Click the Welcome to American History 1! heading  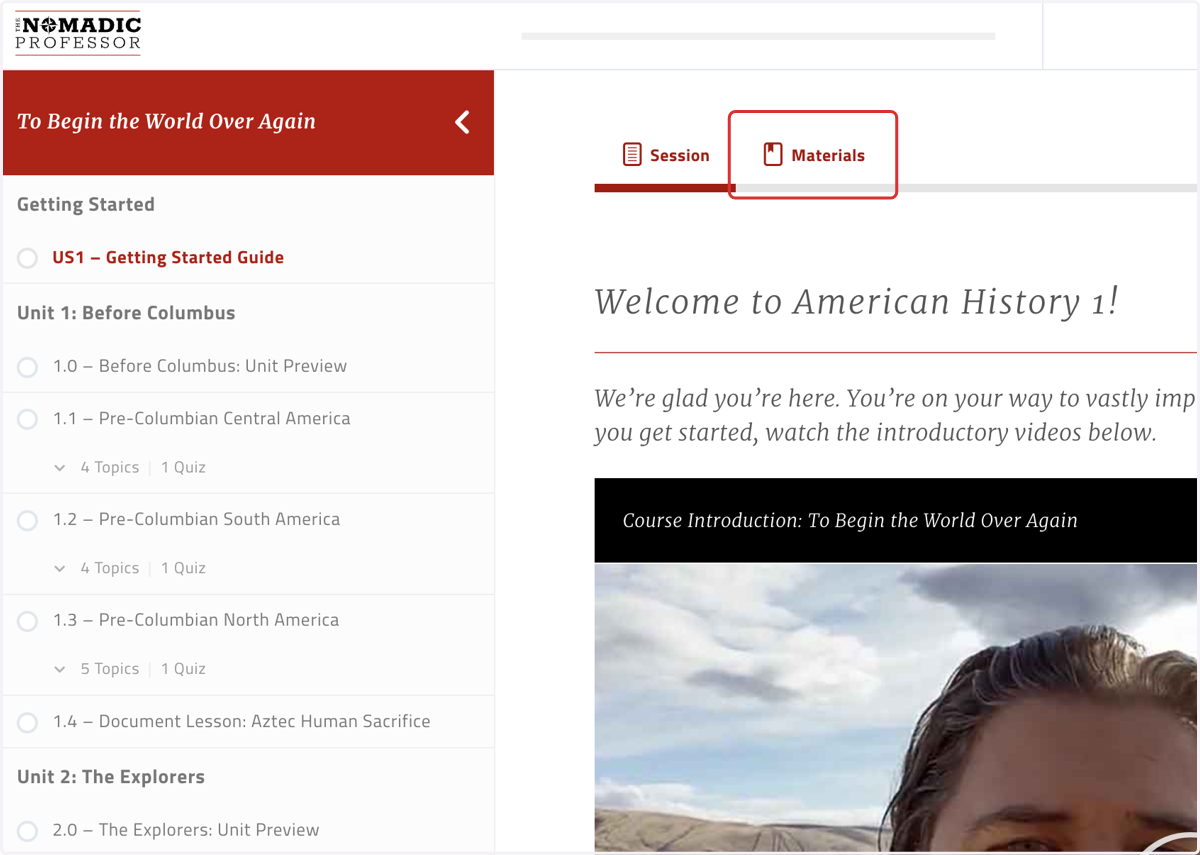point(856,301)
